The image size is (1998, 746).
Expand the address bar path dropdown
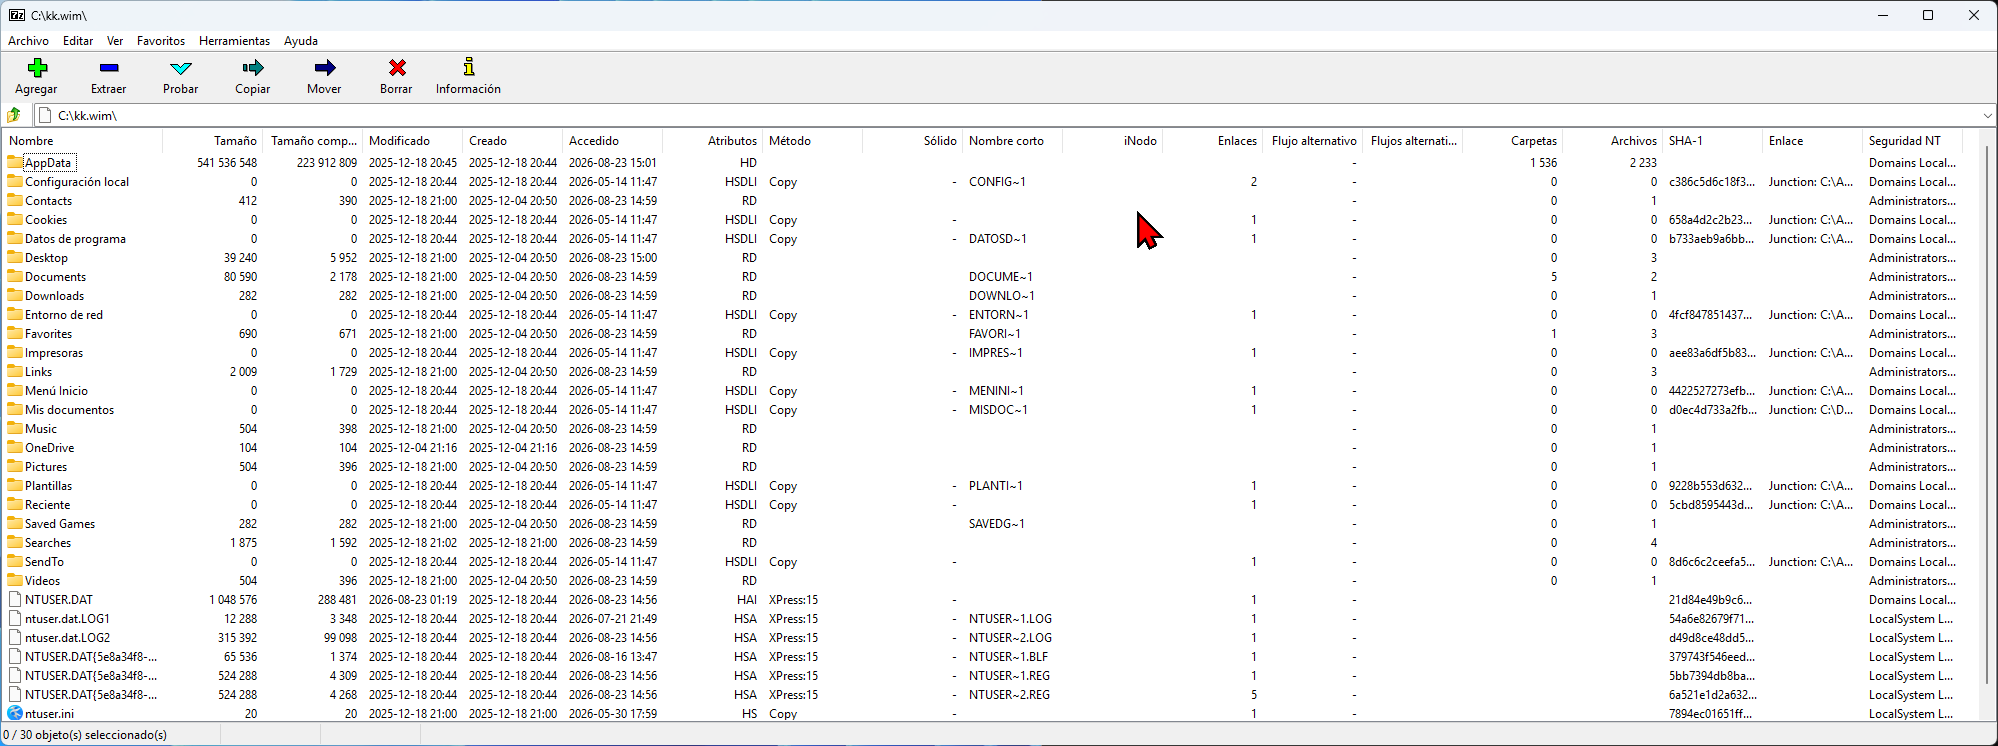(1986, 115)
